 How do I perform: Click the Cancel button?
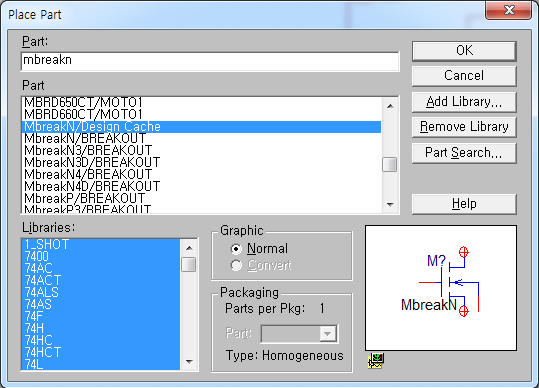pyautogui.click(x=464, y=76)
